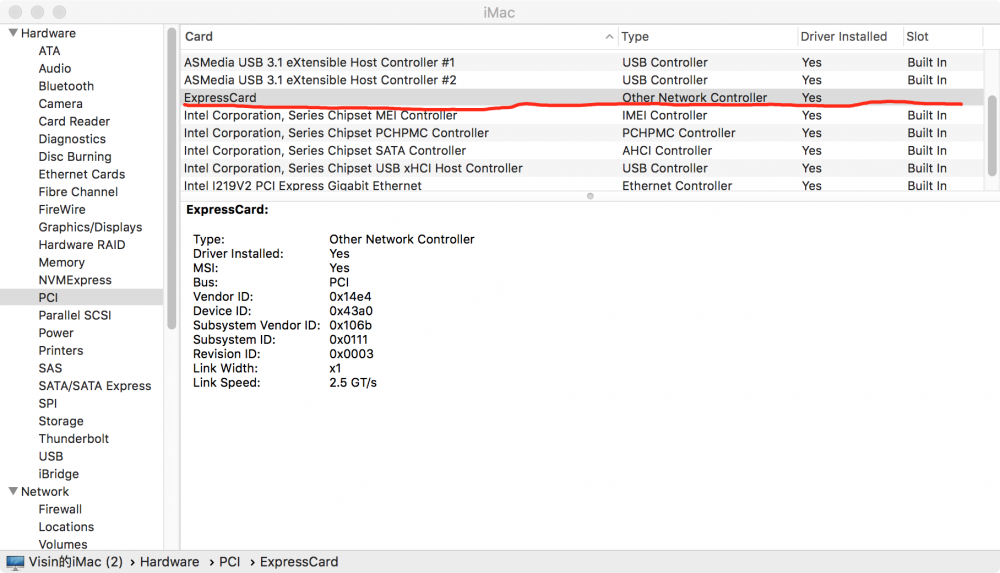
Task: Click AHCI Controller type cell
Action: click(x=667, y=151)
